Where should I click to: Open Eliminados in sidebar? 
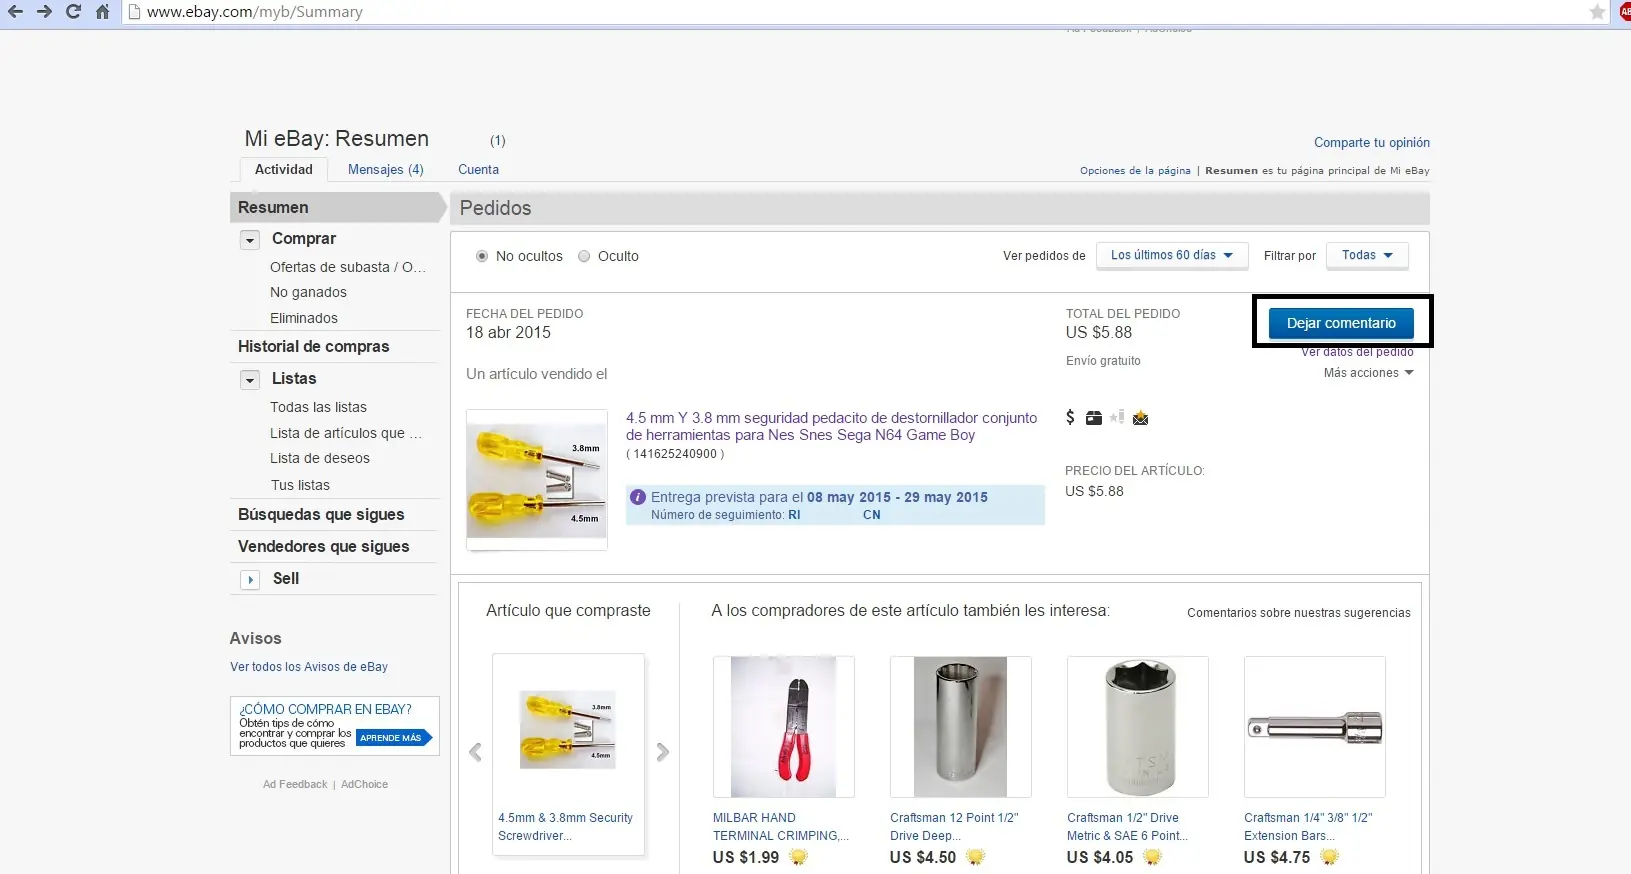[304, 318]
